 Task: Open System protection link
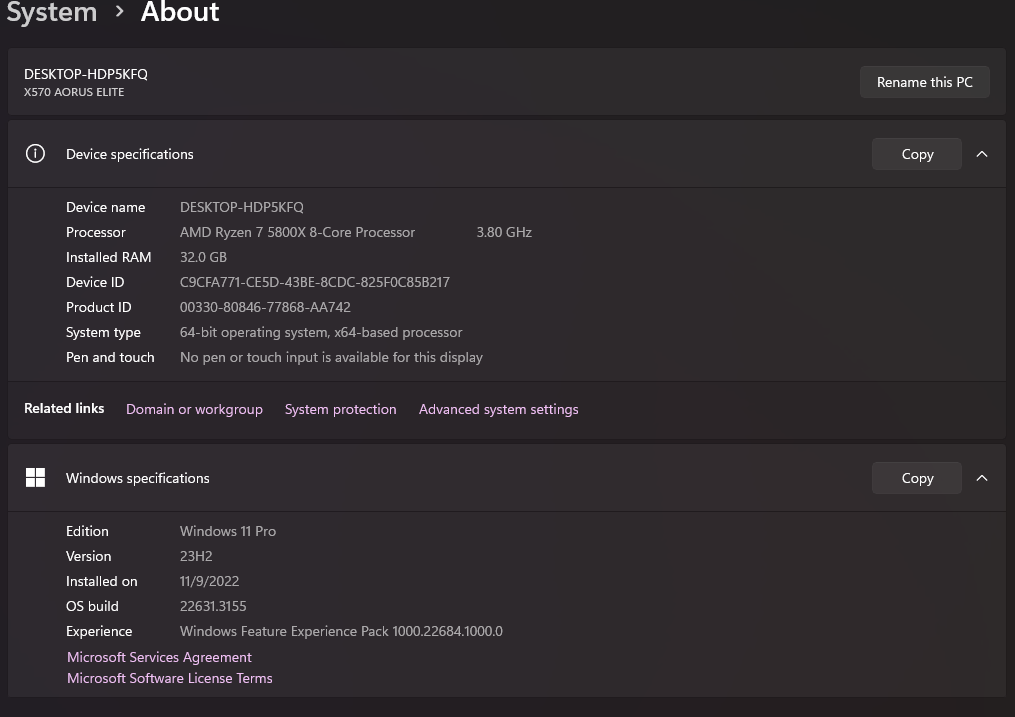point(340,409)
